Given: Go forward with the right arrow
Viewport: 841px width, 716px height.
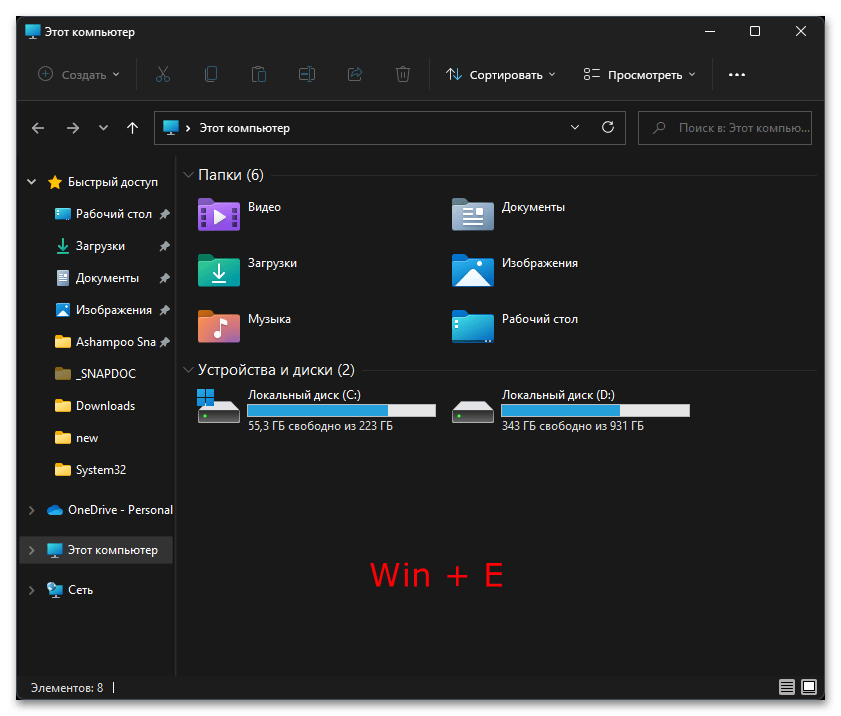Looking at the screenshot, I should coord(72,128).
